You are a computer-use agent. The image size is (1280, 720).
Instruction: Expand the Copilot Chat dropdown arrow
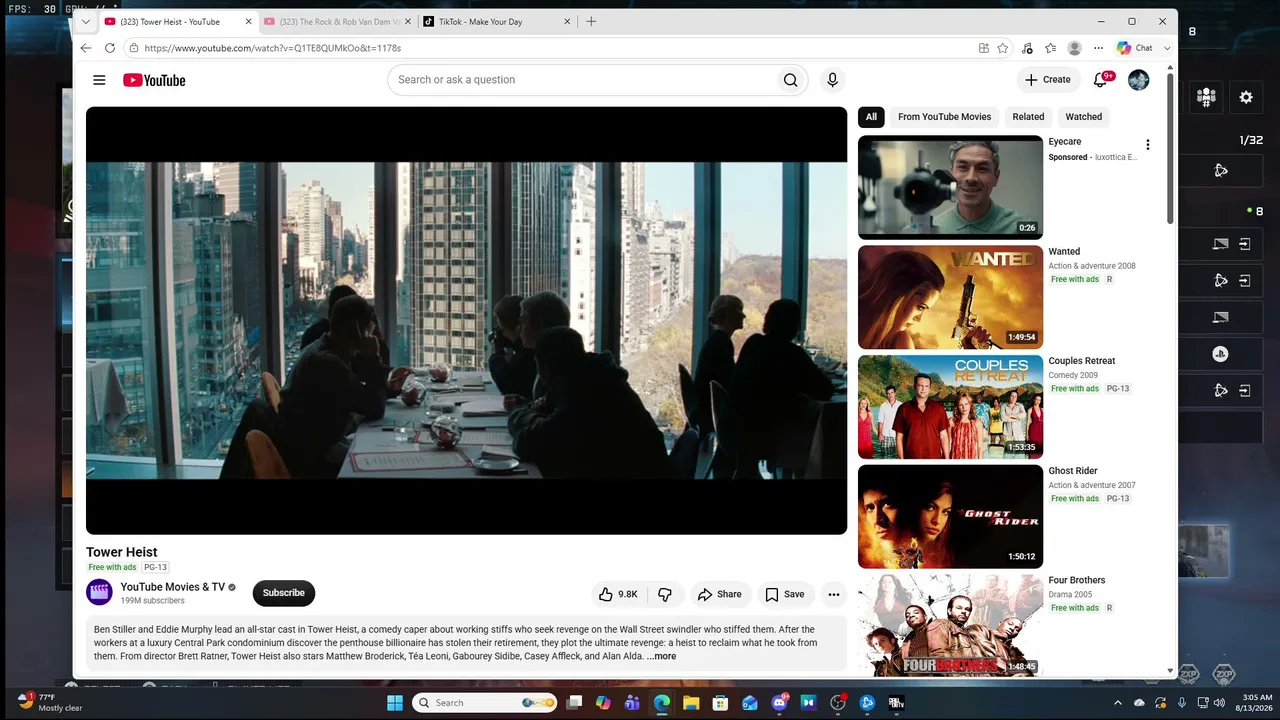(x=1167, y=48)
